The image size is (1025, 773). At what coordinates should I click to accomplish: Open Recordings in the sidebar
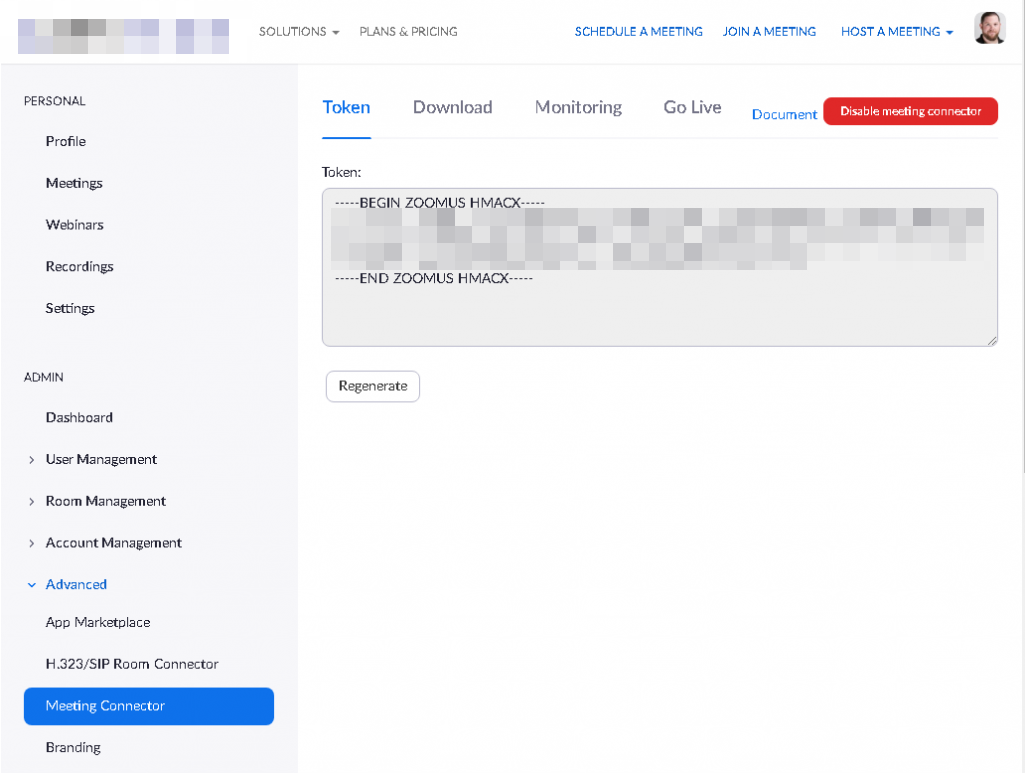[x=79, y=267]
